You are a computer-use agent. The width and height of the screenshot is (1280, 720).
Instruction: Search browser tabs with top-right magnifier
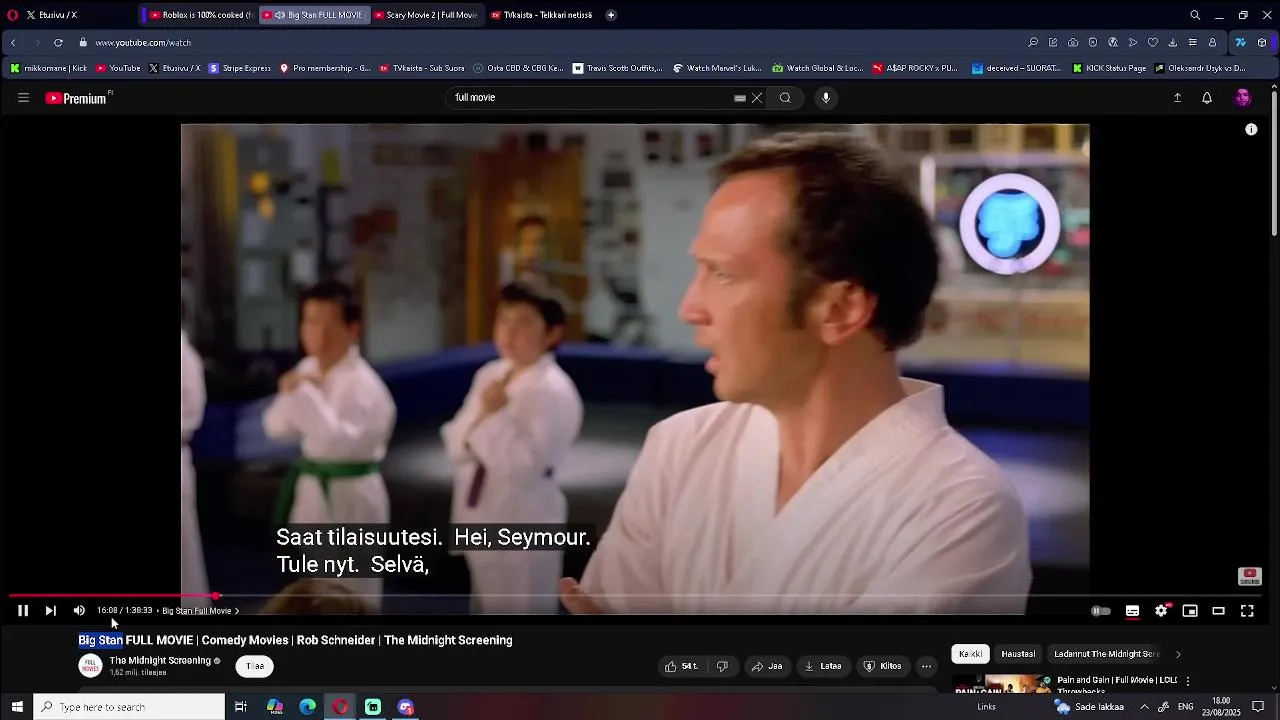1195,15
